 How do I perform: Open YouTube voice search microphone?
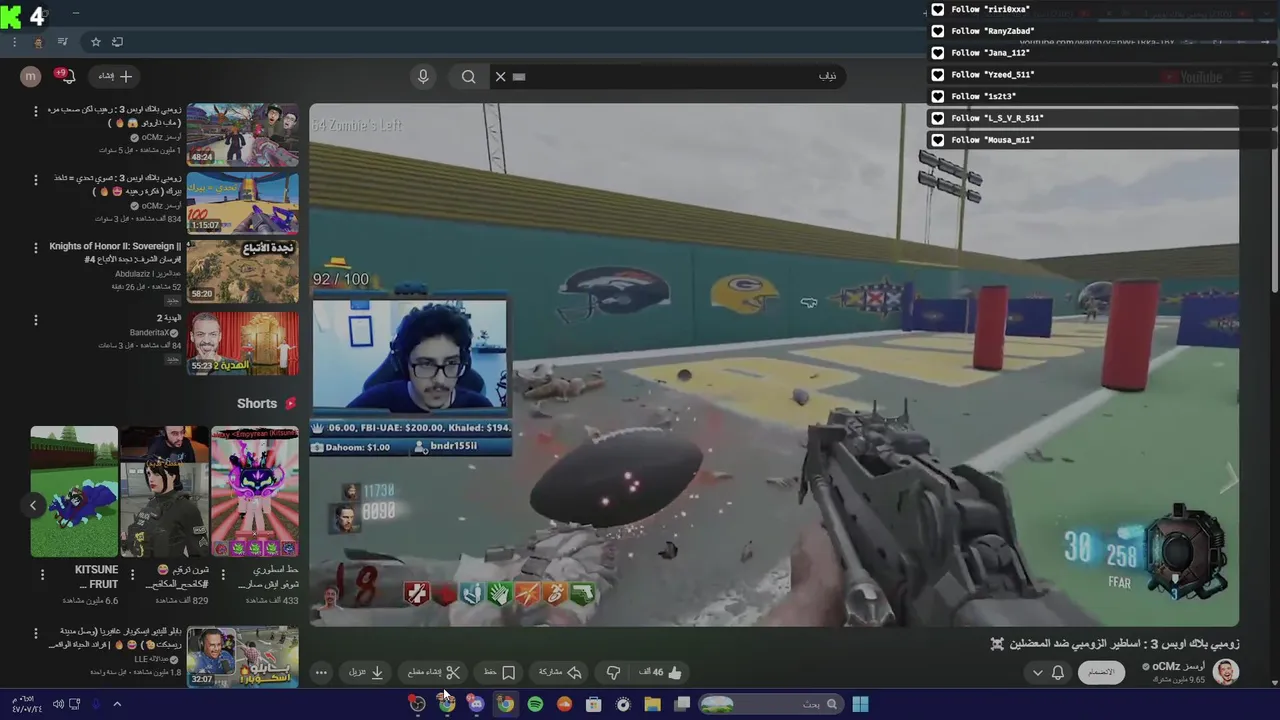(423, 76)
